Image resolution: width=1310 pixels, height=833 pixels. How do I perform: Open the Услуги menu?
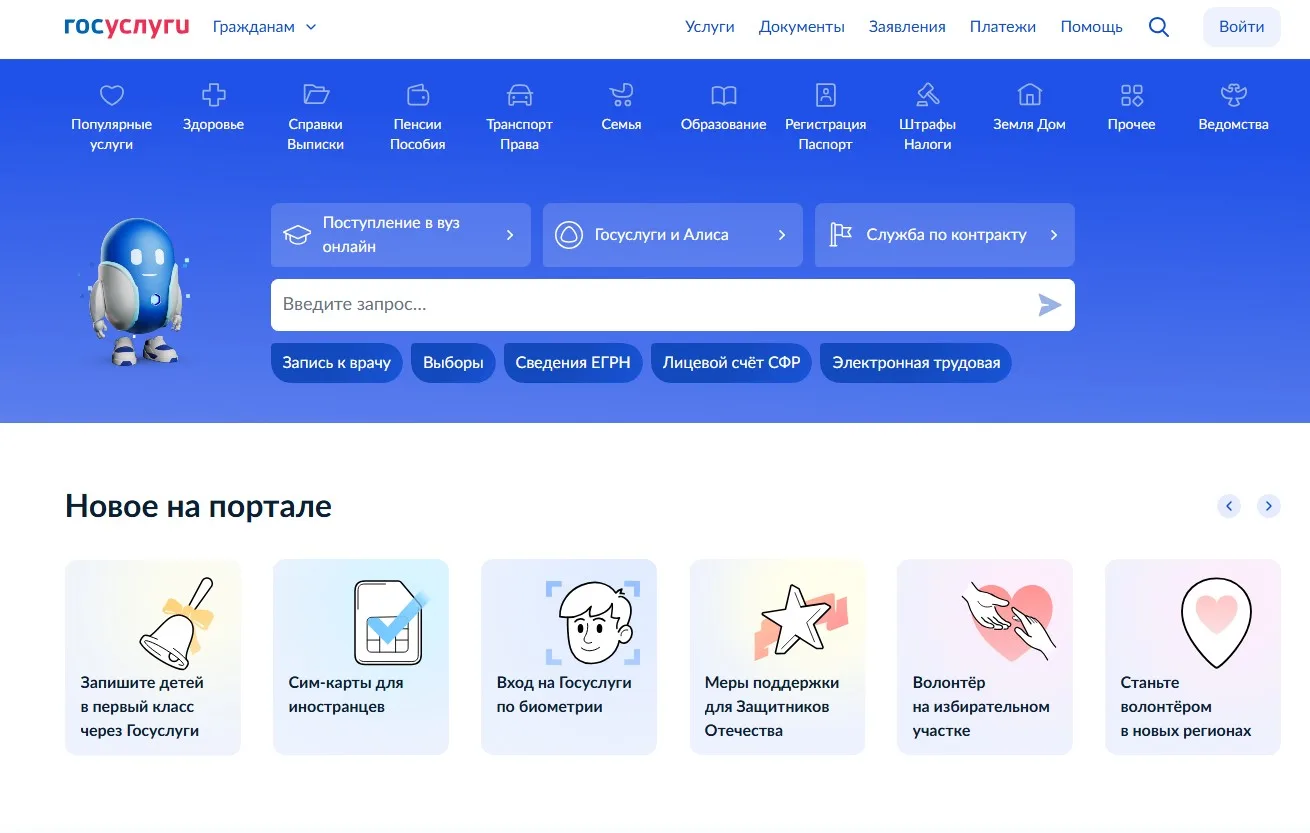(710, 27)
